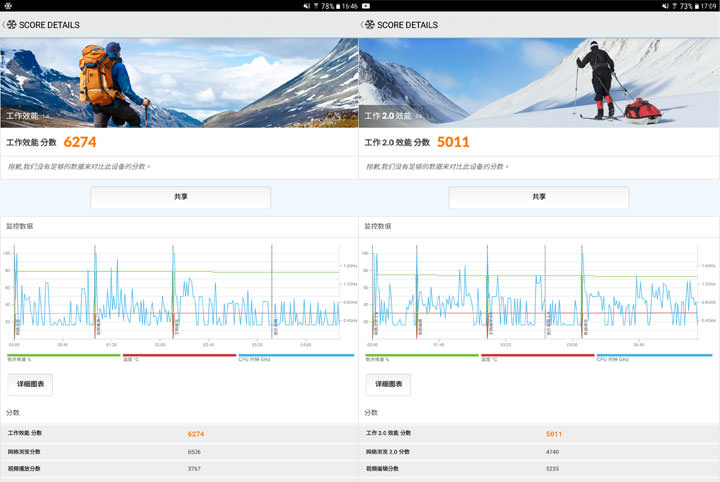Tap the battery icon in the right status bar
The image size is (720, 482).
[698, 6]
